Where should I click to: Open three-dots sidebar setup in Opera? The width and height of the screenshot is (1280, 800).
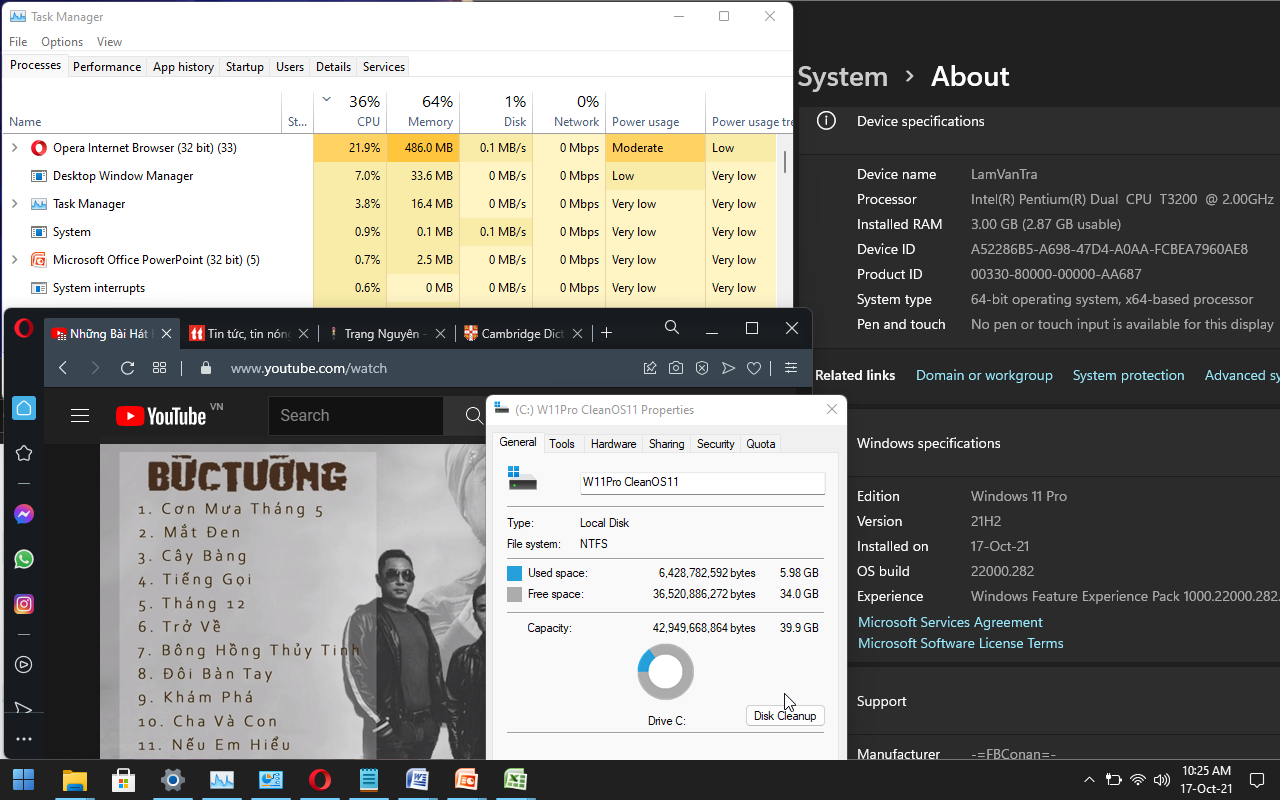tap(24, 739)
